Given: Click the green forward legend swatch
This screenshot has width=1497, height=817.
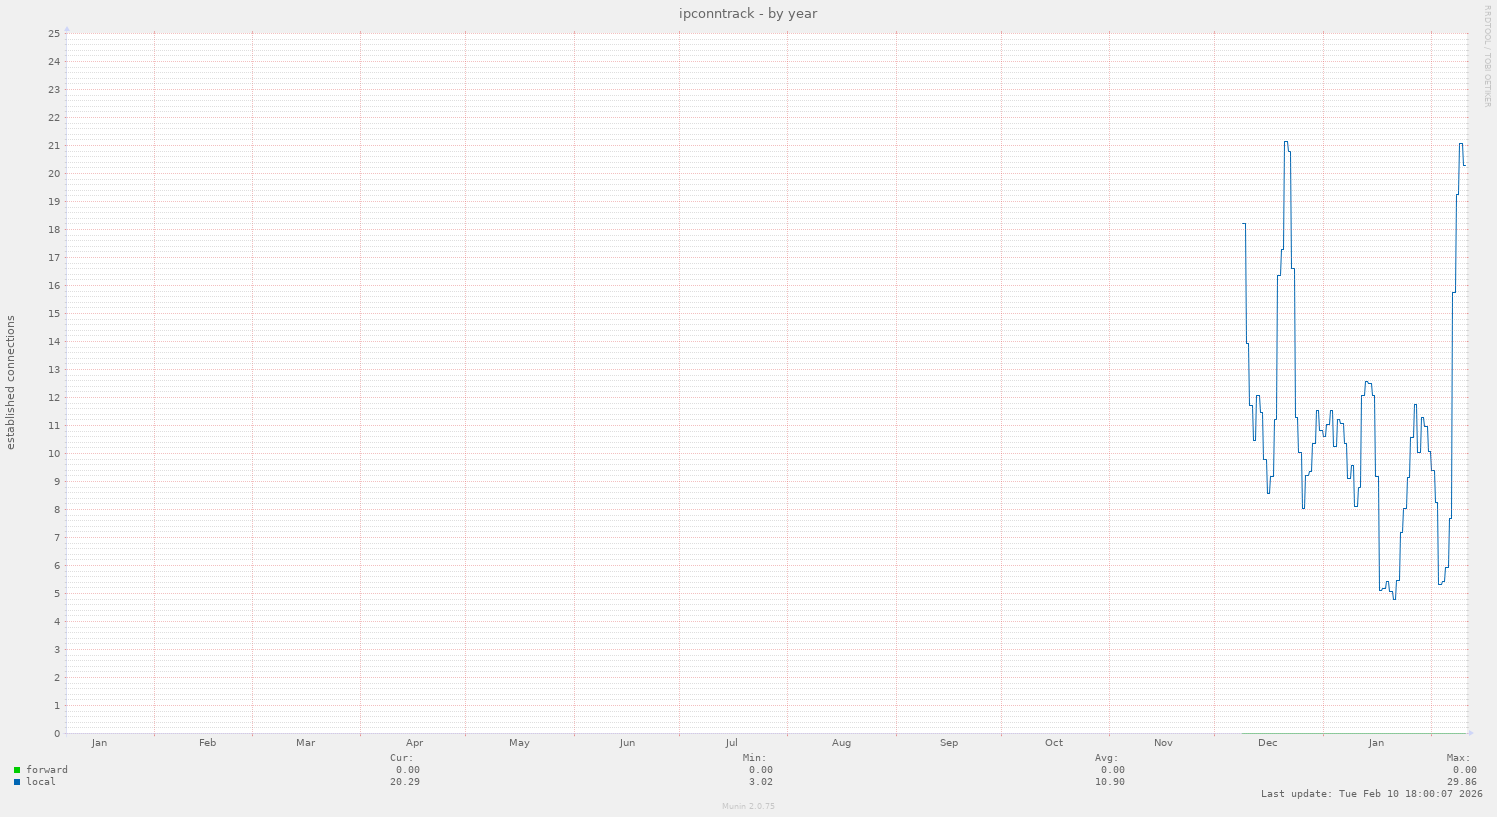Looking at the screenshot, I should click(x=17, y=770).
